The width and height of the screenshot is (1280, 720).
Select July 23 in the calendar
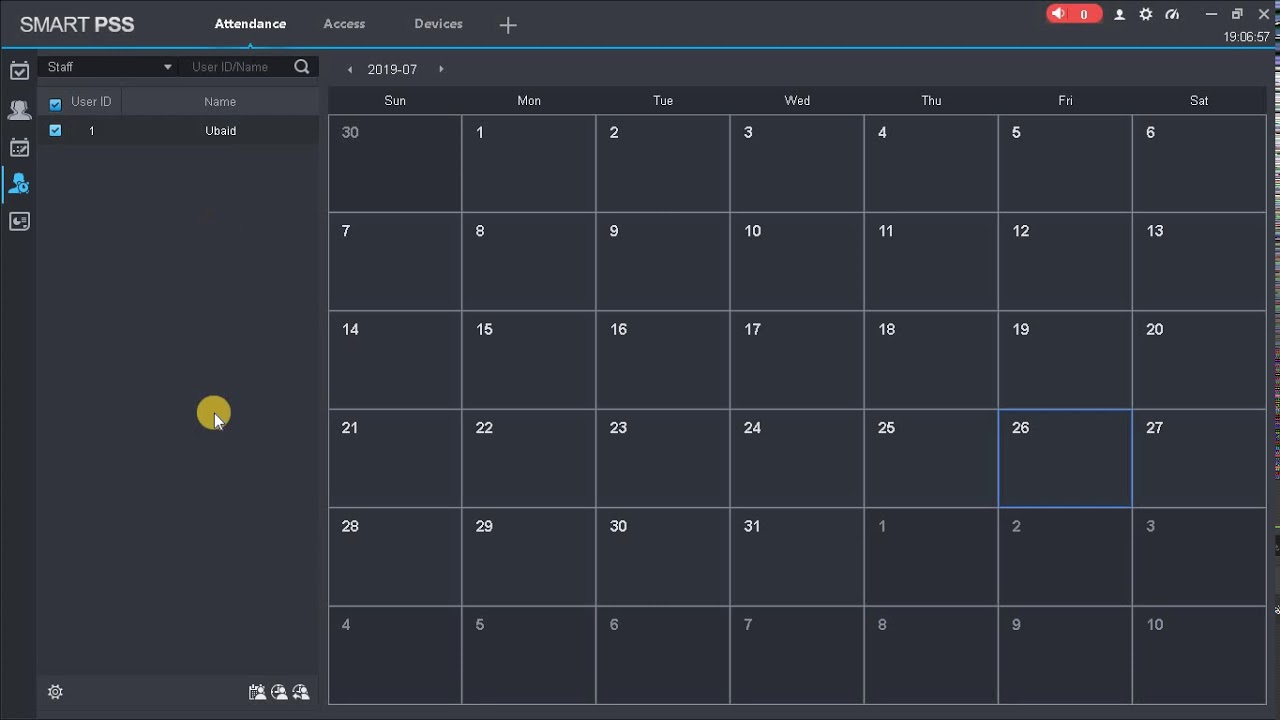coord(663,458)
